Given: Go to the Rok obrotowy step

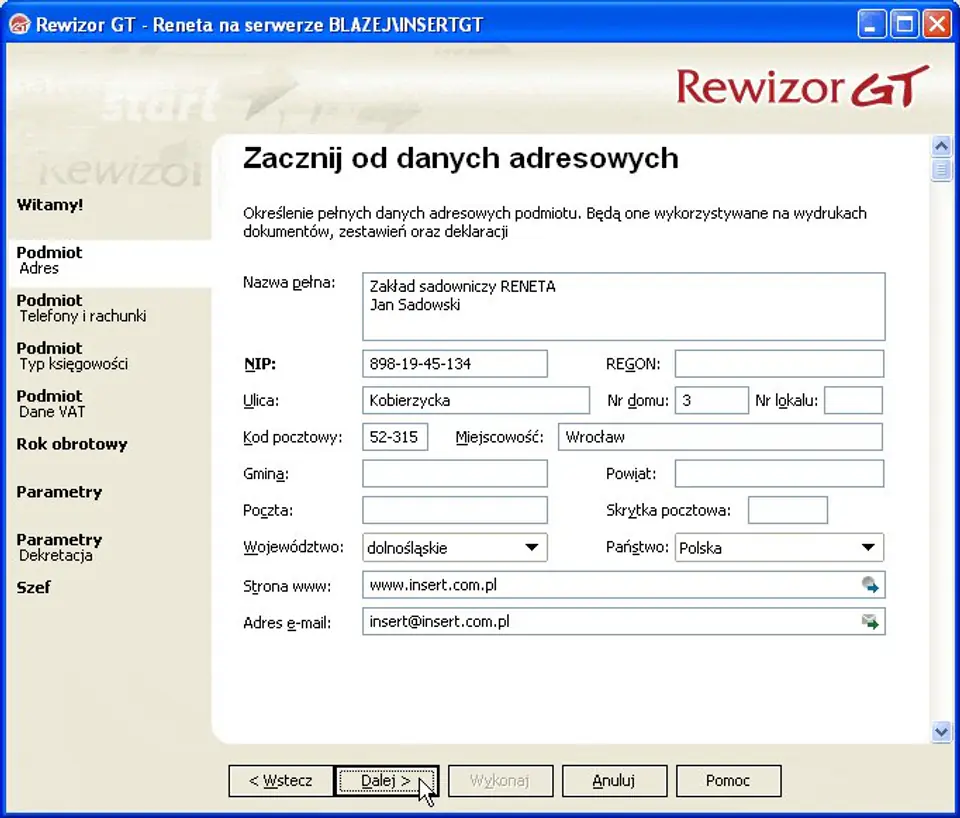Looking at the screenshot, I should coord(72,444).
